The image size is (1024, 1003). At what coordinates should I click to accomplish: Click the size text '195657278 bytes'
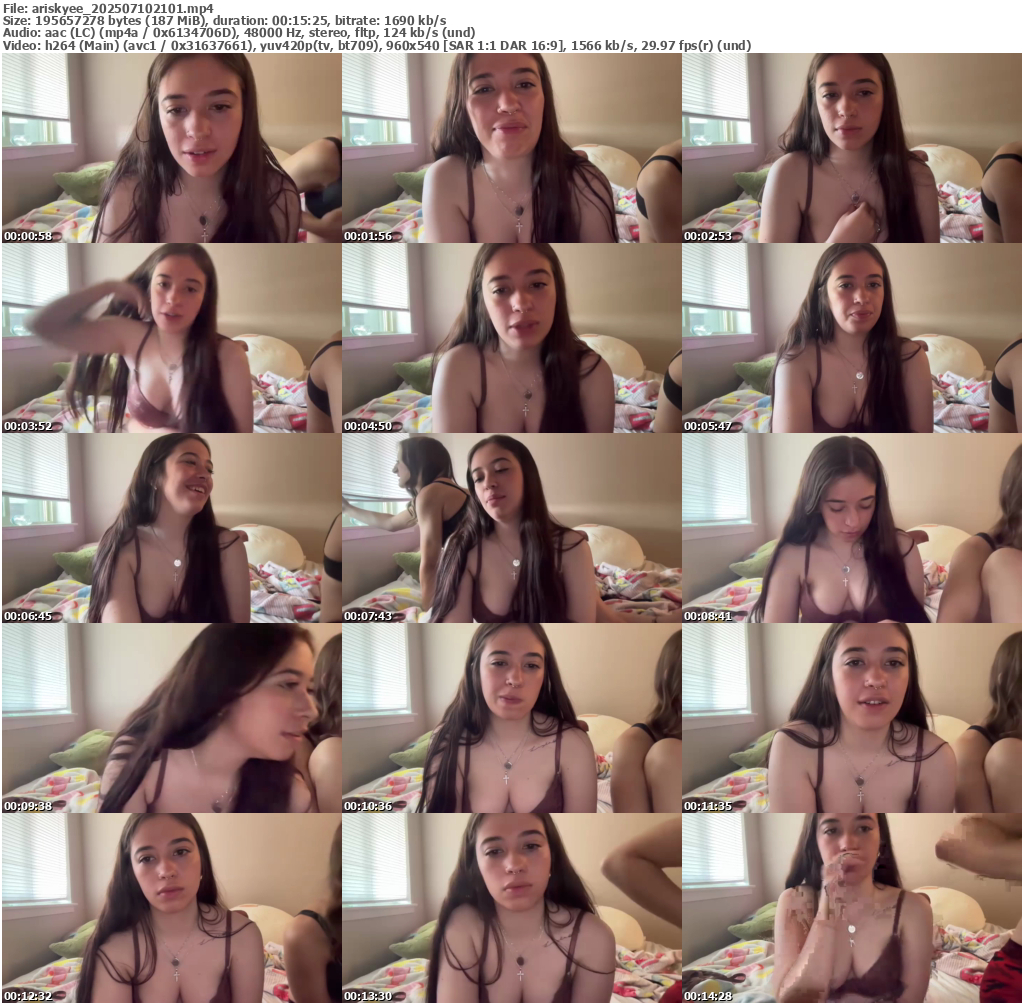click(86, 21)
